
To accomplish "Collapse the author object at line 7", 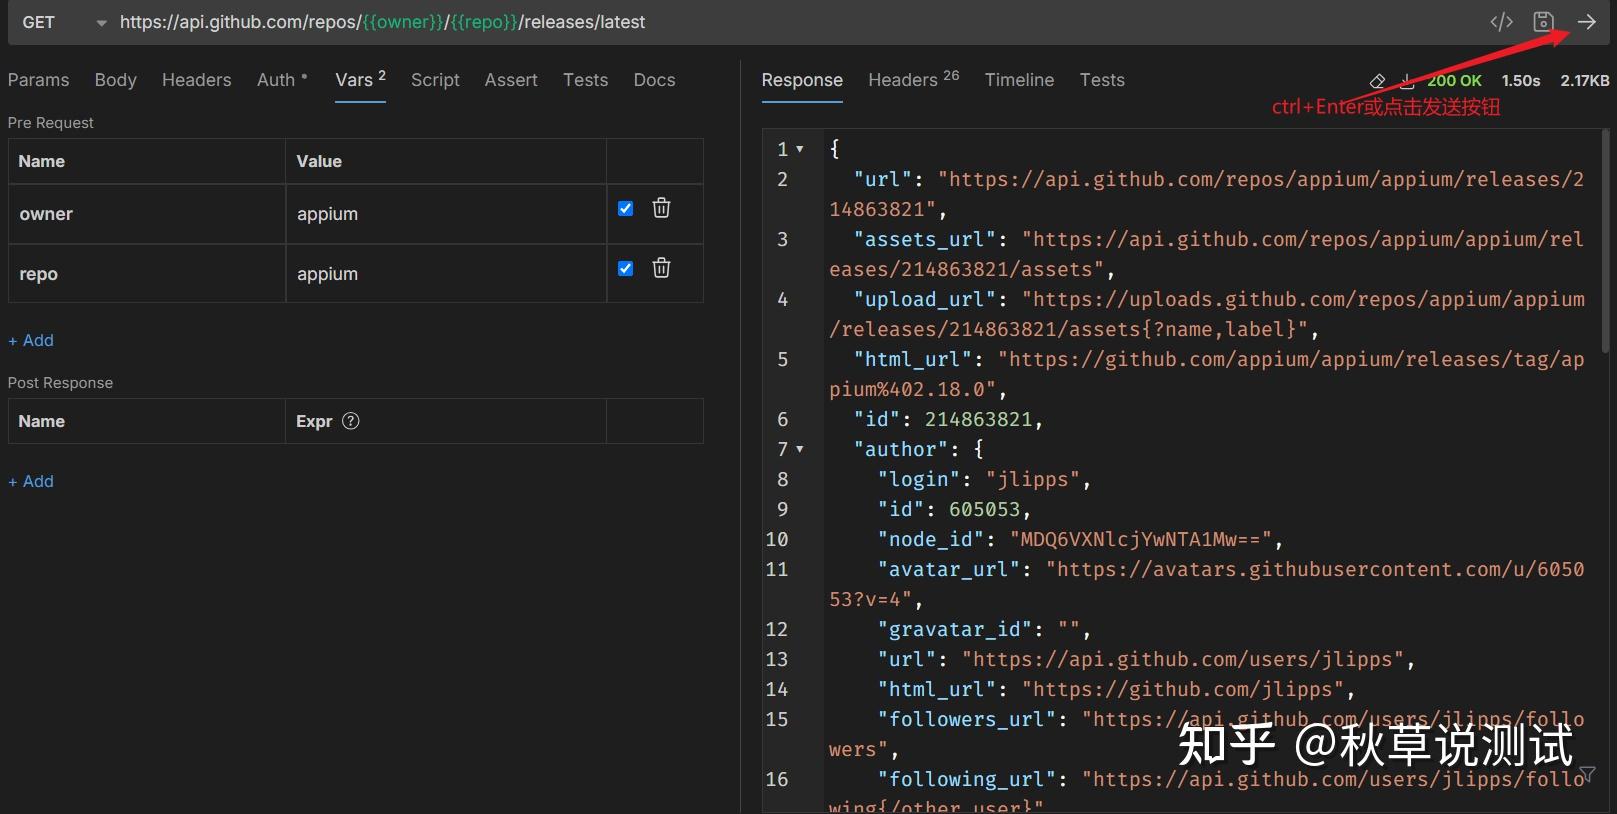I will tap(800, 449).
